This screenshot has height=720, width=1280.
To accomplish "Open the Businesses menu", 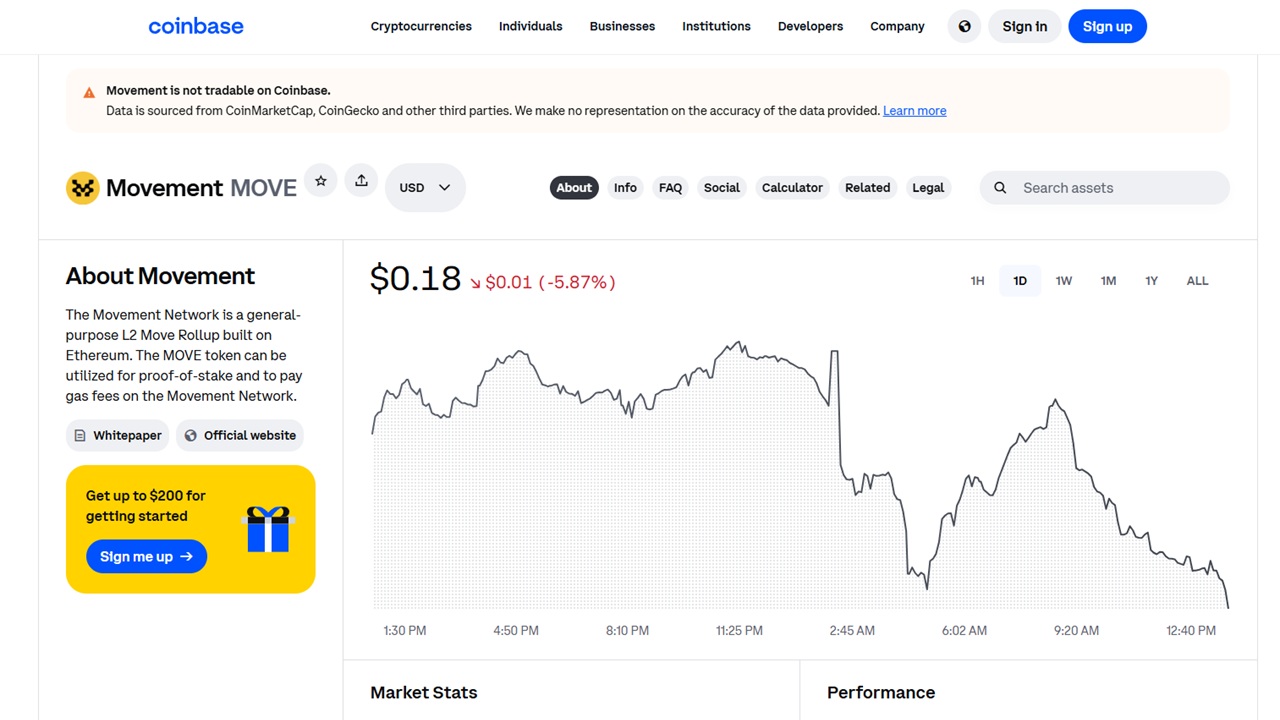I will [622, 26].
